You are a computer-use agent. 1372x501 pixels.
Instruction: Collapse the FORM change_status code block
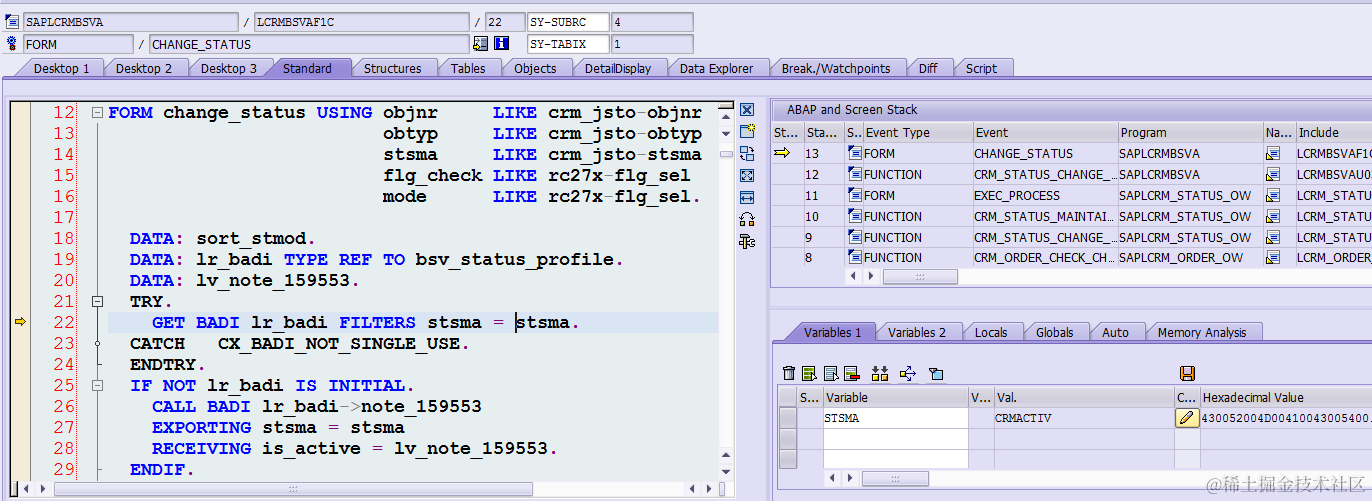tap(97, 113)
